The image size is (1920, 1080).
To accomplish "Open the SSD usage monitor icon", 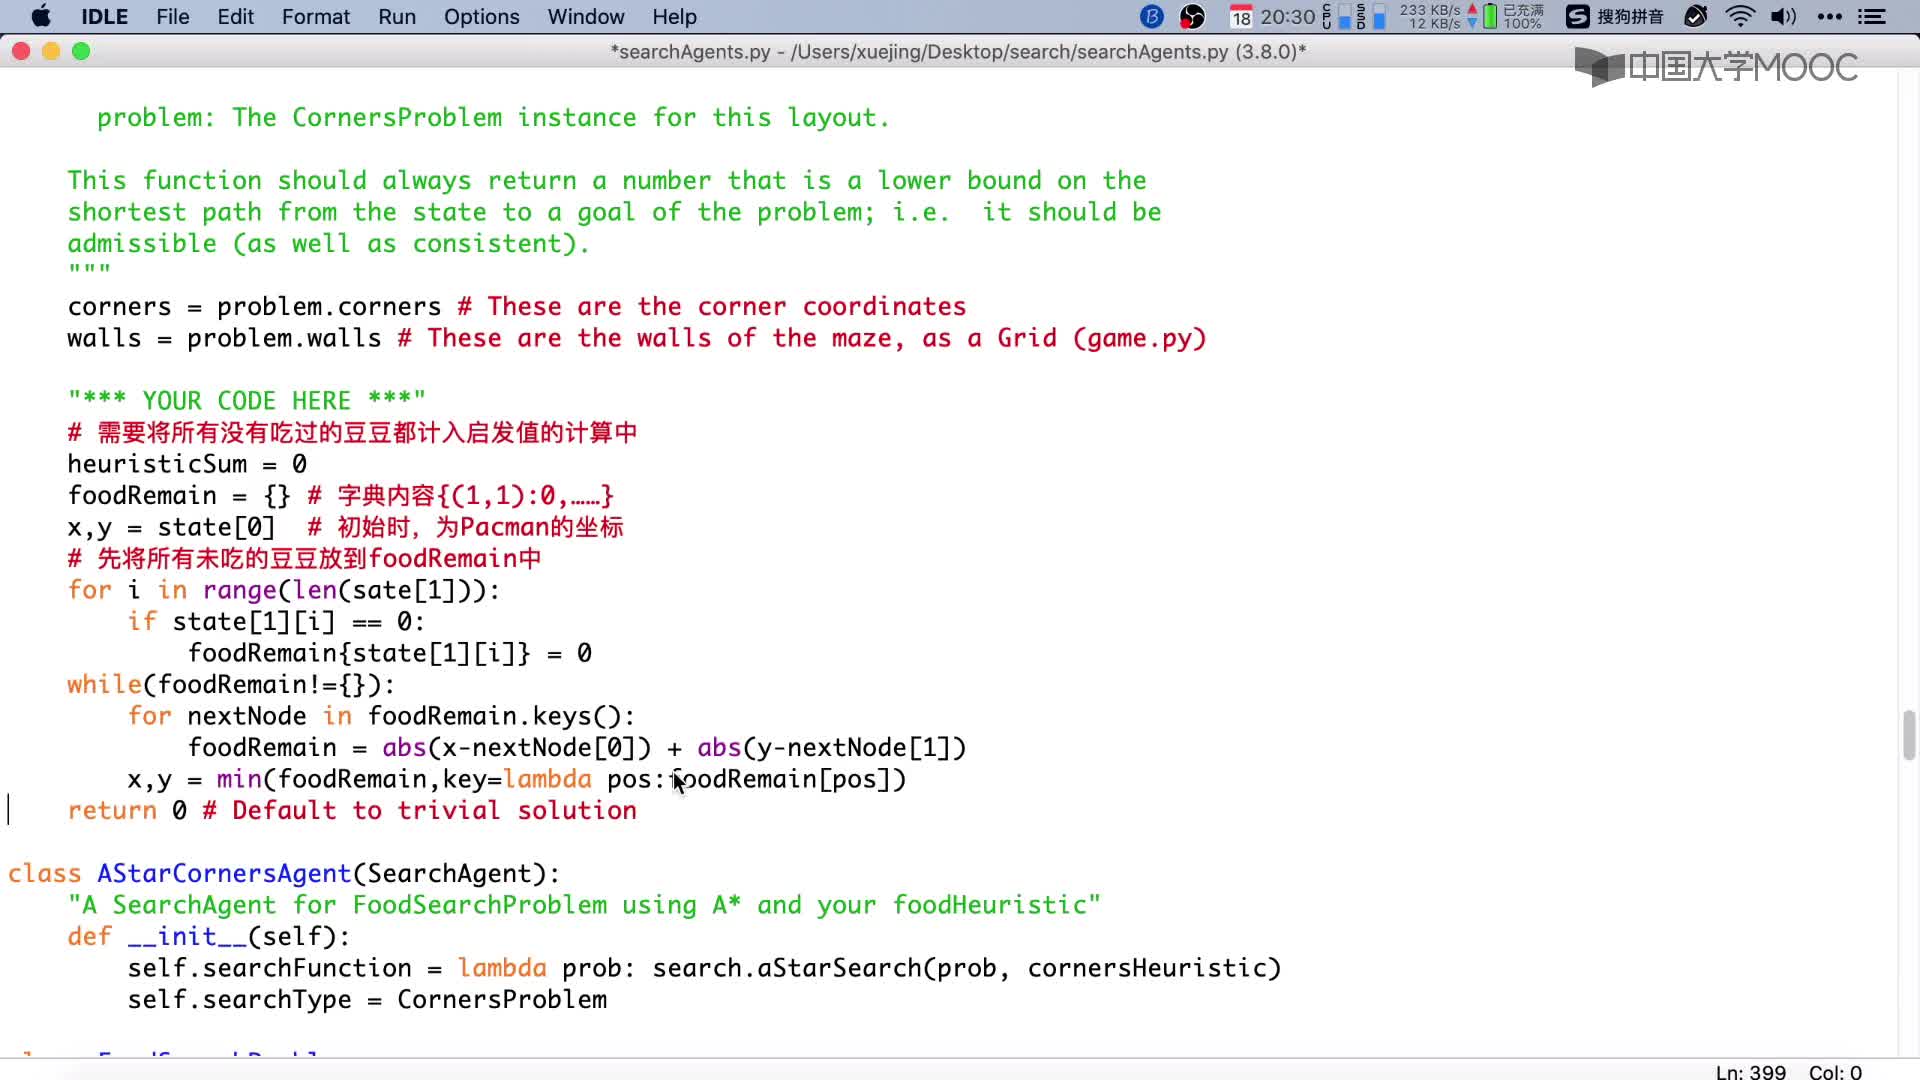I will [x=1370, y=17].
